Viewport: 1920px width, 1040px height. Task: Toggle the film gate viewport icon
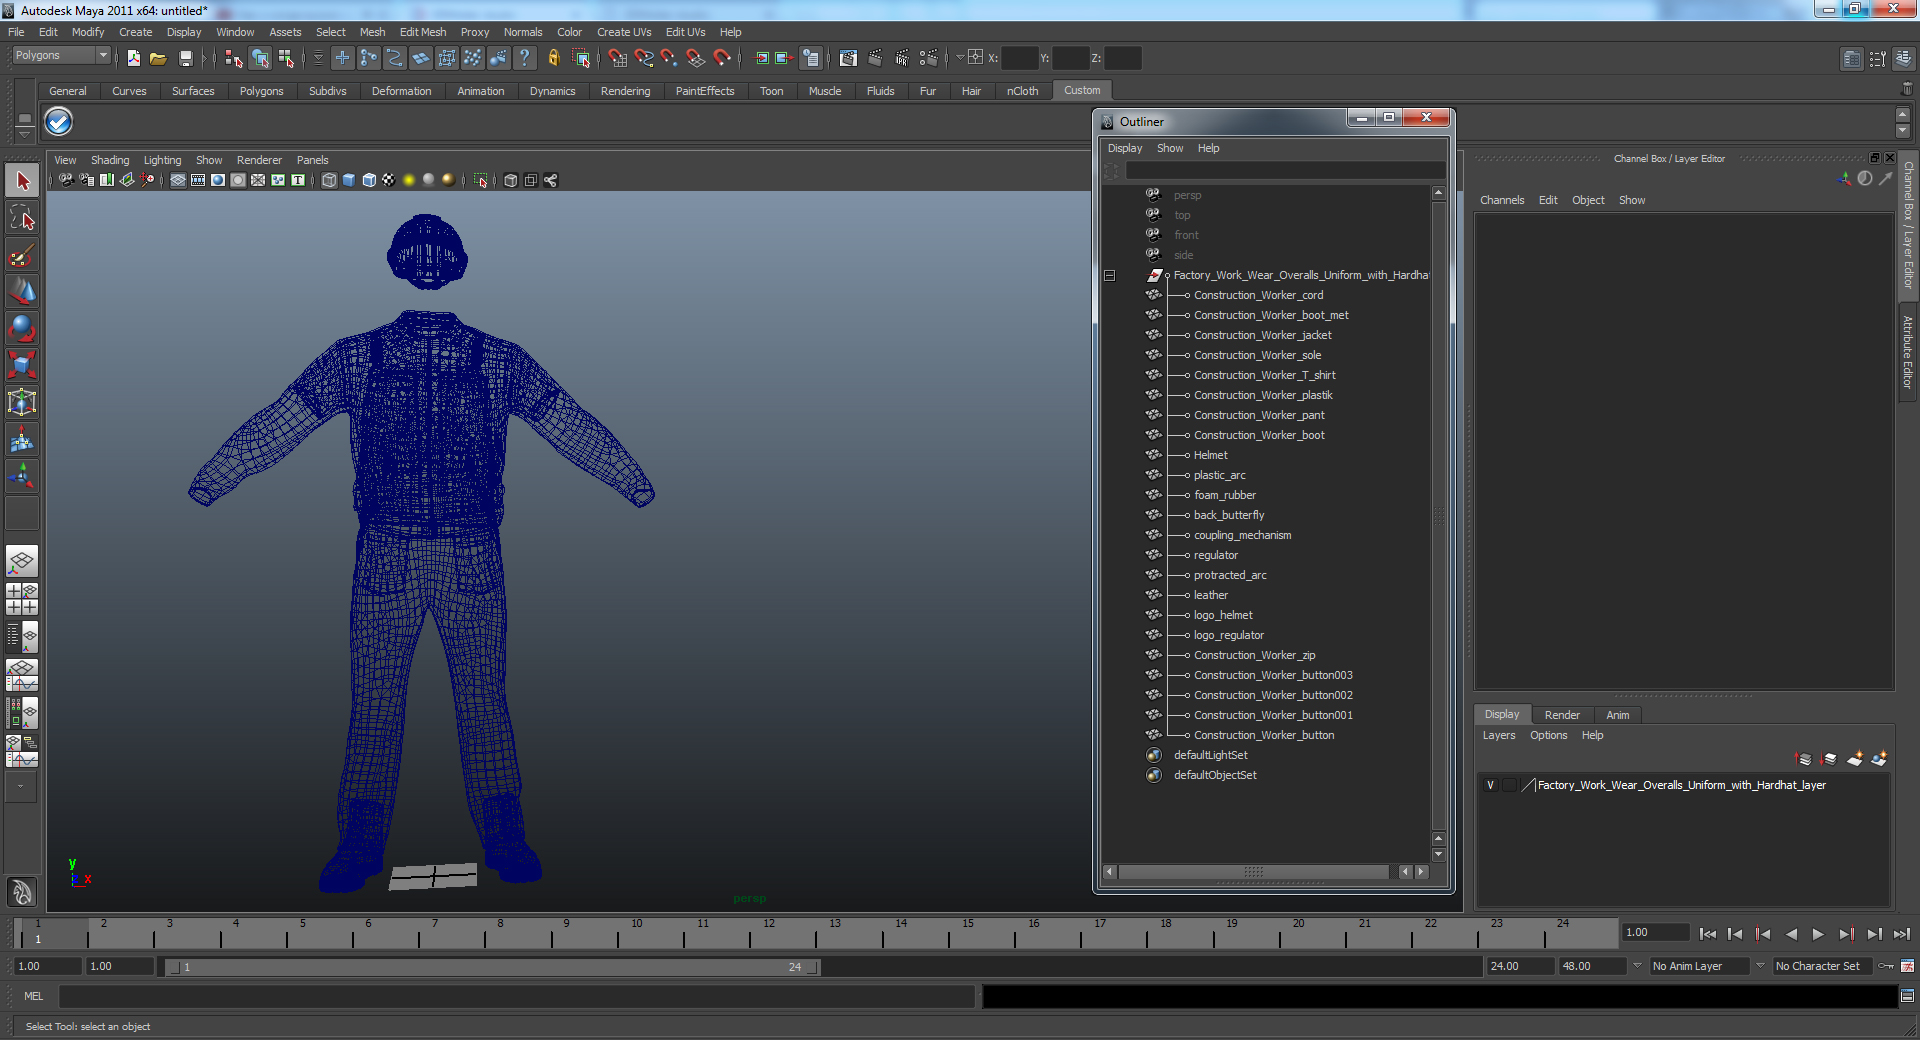coord(197,180)
